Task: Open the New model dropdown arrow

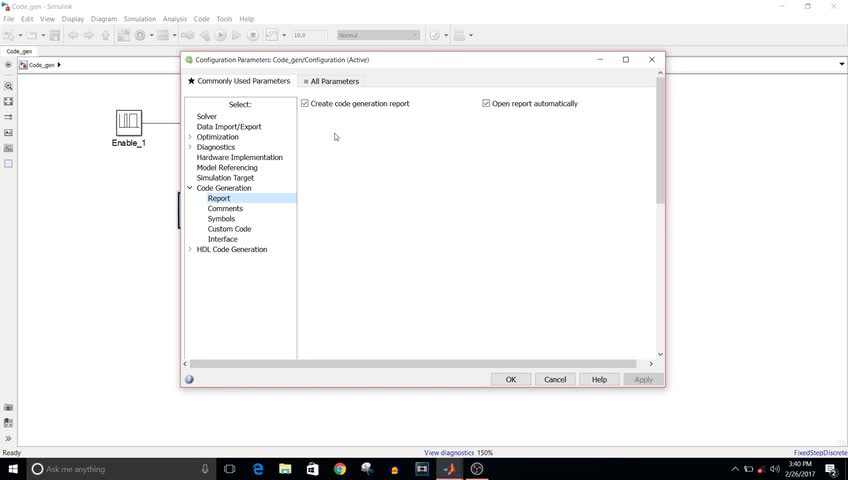Action: (21, 35)
